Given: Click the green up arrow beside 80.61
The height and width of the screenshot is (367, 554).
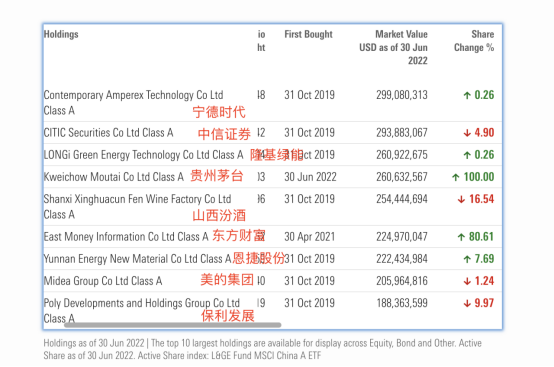Looking at the screenshot, I should [461, 237].
